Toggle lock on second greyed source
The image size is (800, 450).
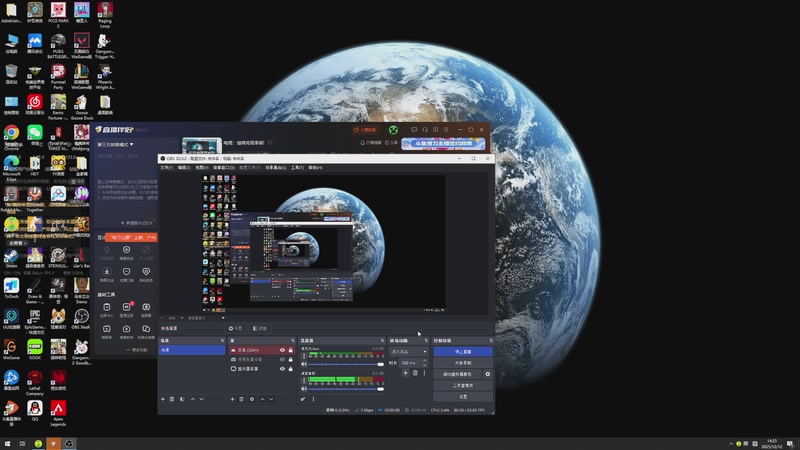tap(290, 359)
